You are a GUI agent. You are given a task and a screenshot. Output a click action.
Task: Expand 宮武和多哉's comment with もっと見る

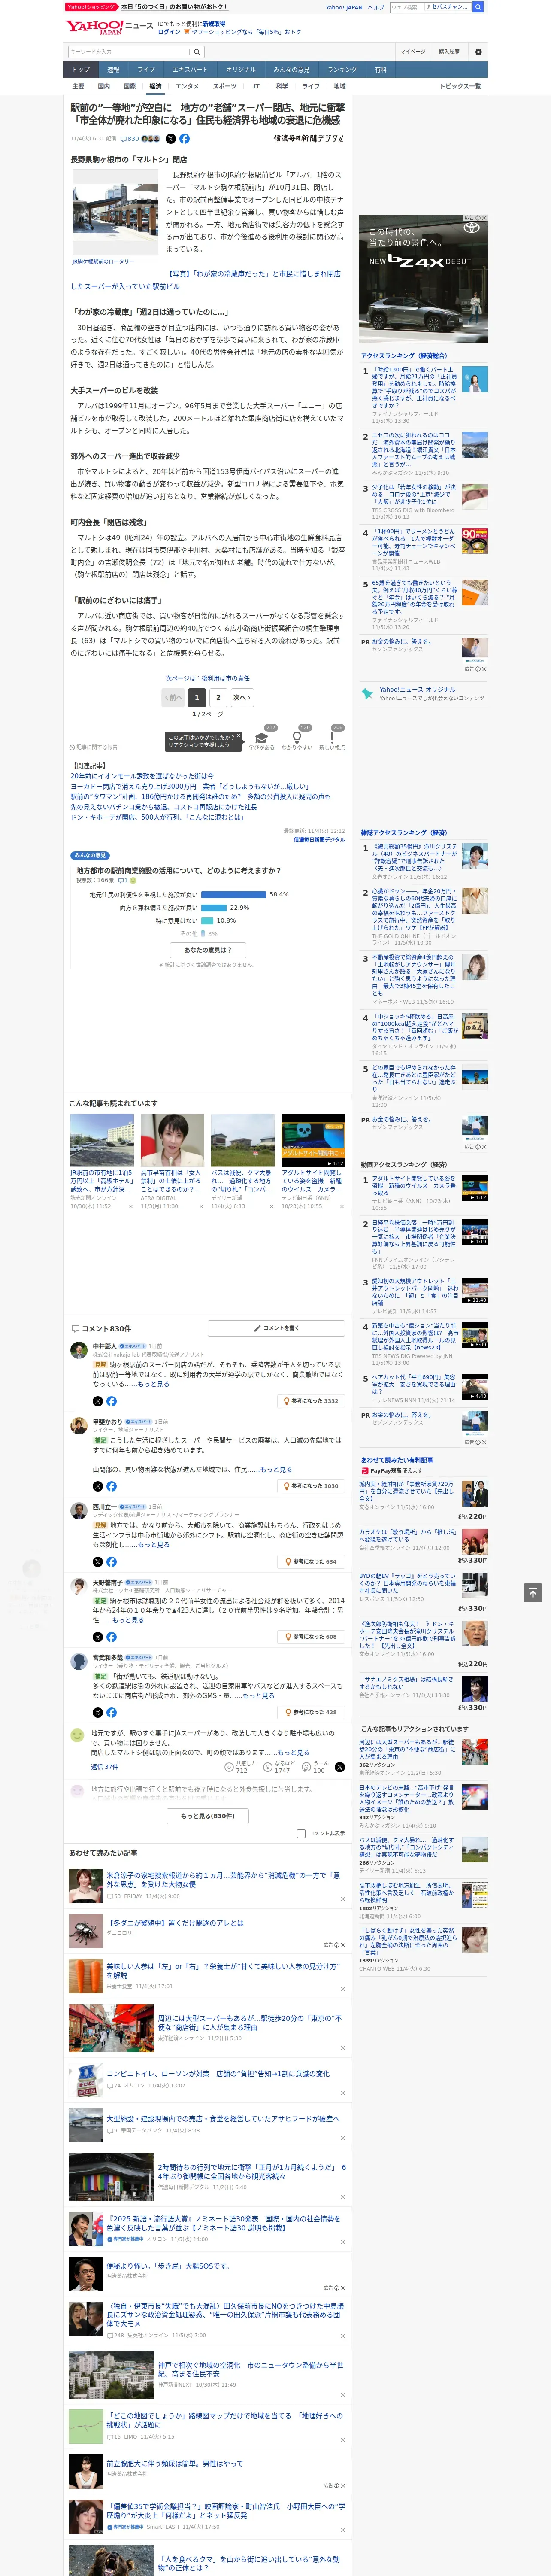pyautogui.click(x=259, y=1695)
